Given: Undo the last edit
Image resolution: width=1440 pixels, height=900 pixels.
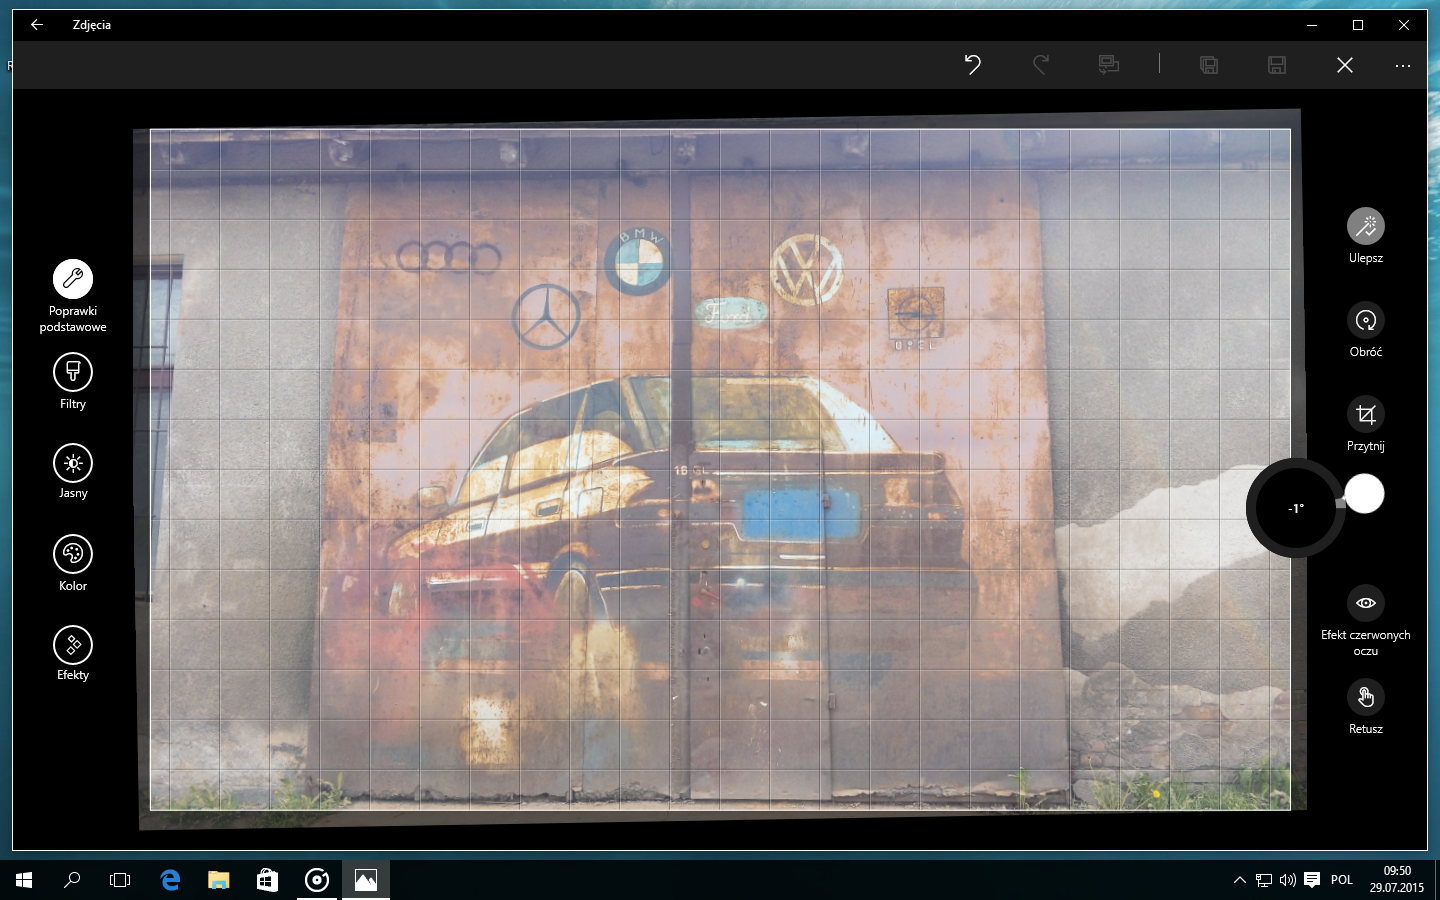Looking at the screenshot, I should click(x=973, y=65).
